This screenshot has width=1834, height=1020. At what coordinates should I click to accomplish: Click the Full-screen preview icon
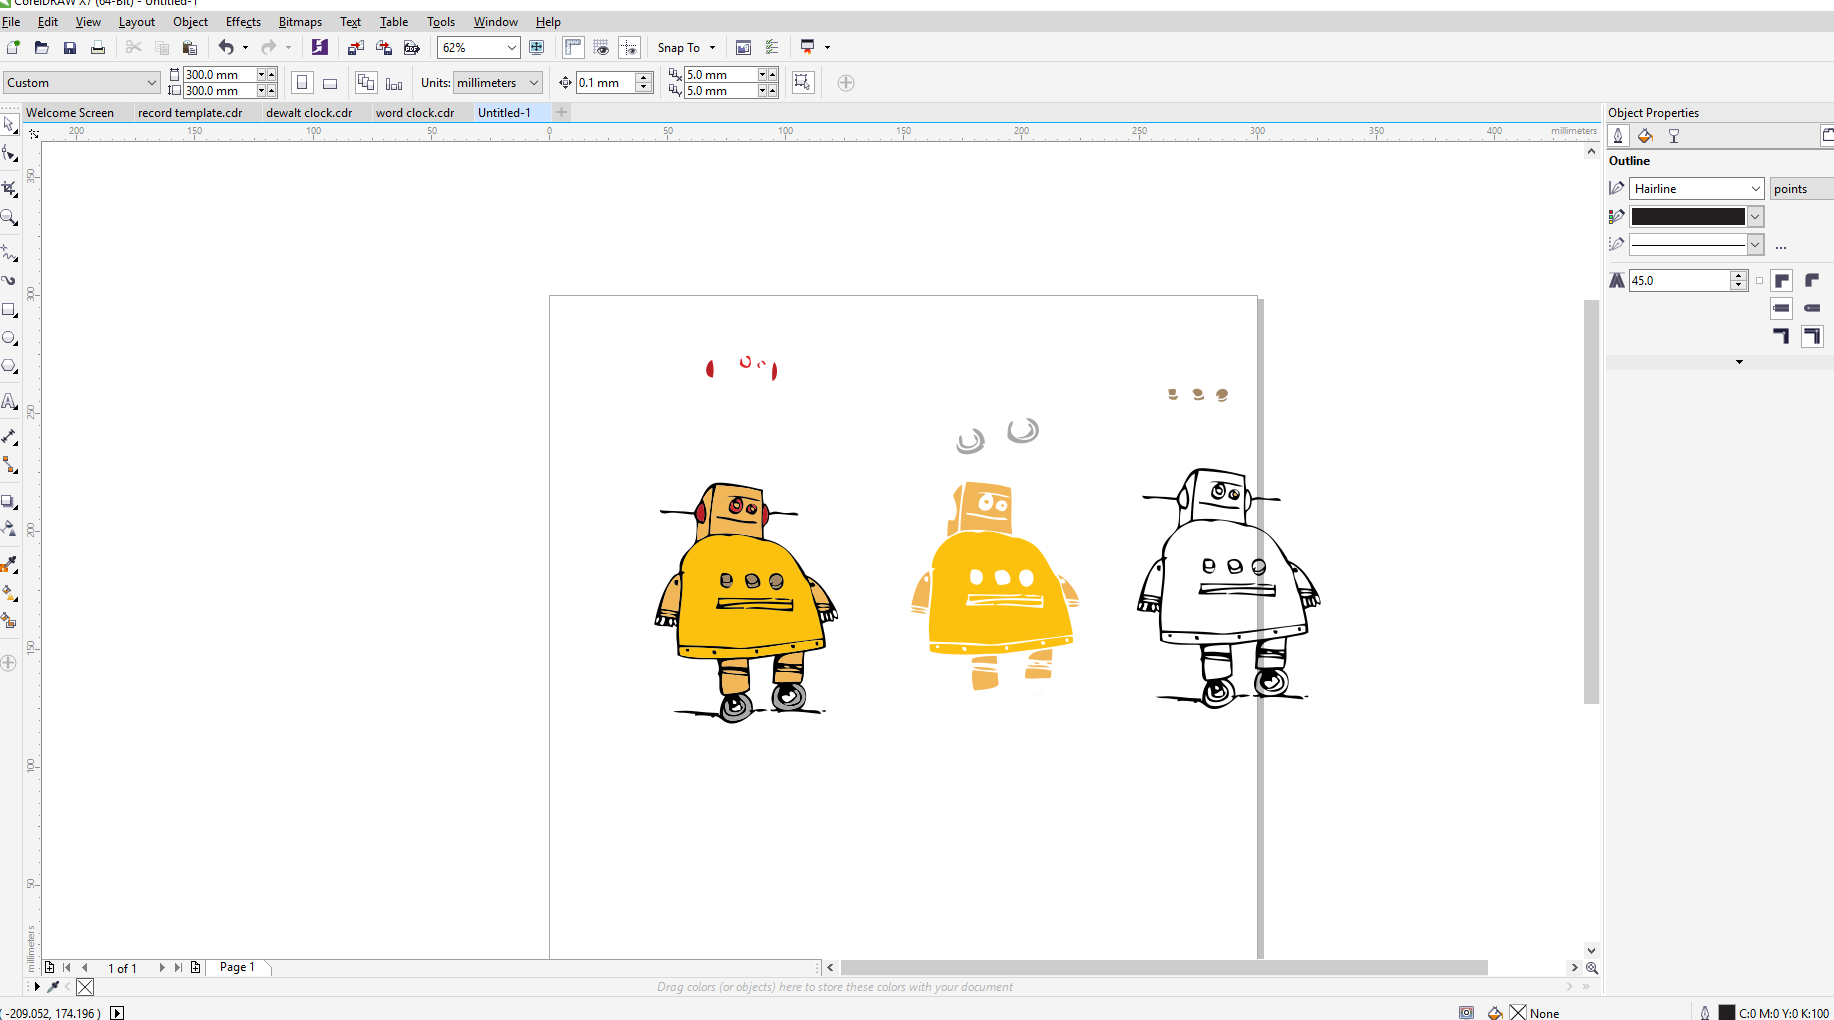point(537,47)
